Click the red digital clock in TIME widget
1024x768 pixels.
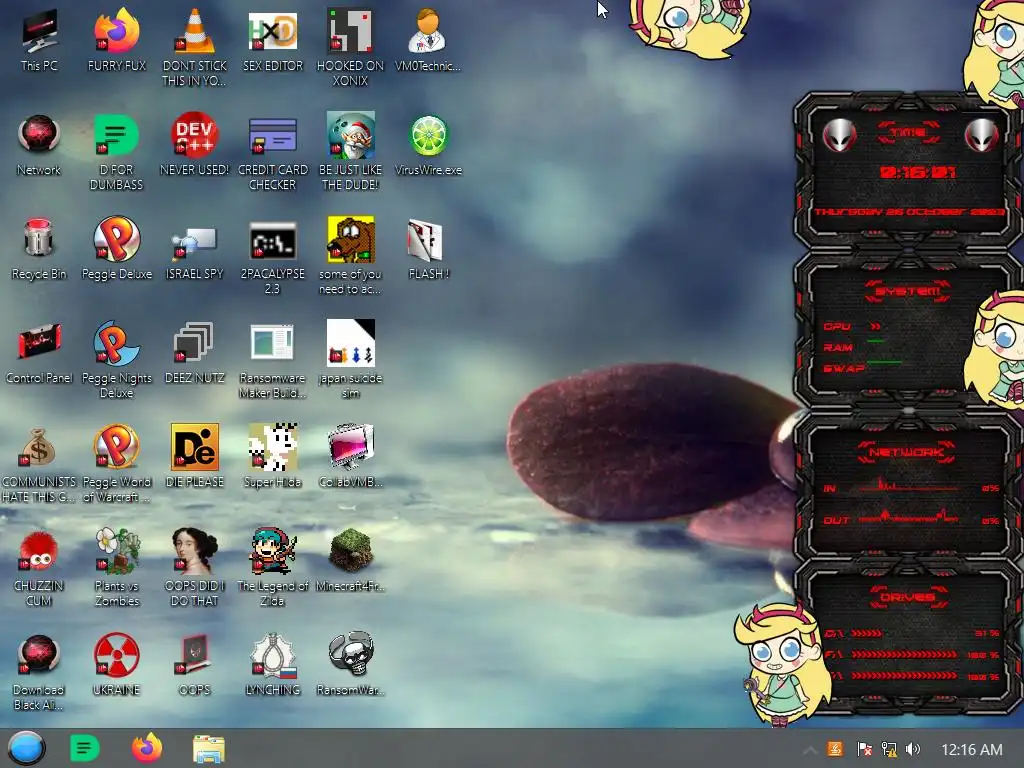[x=917, y=172]
